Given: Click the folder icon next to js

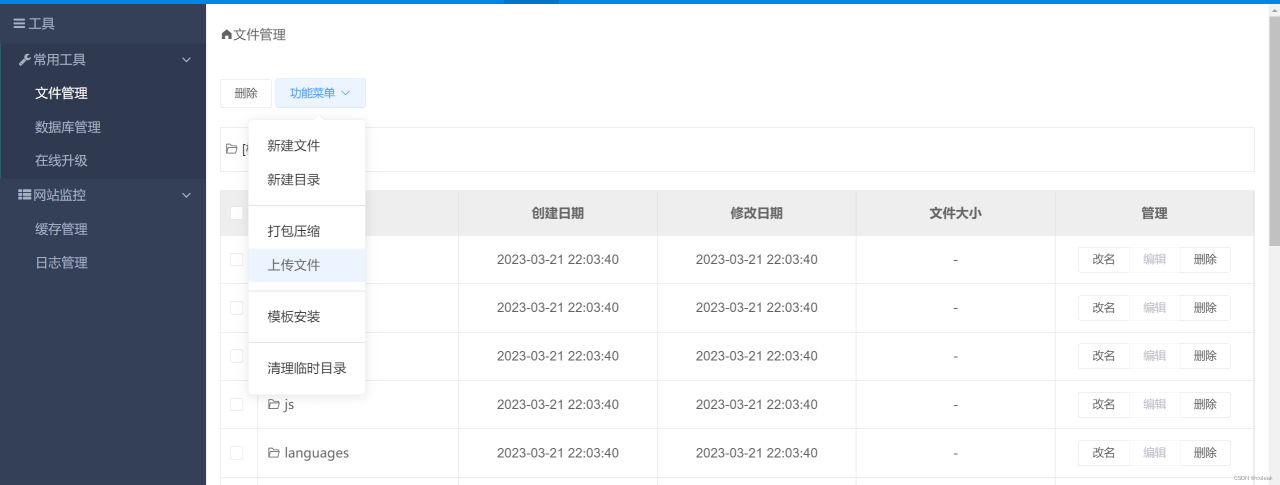Looking at the screenshot, I should [x=273, y=405].
